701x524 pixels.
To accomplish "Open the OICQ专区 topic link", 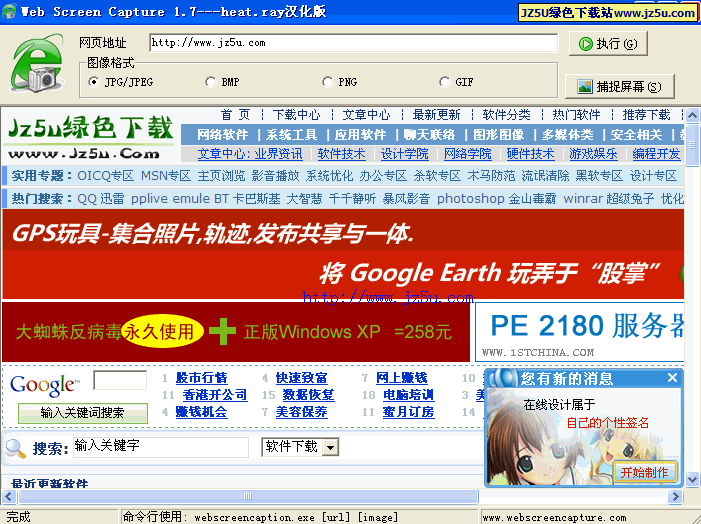I will pos(106,176).
